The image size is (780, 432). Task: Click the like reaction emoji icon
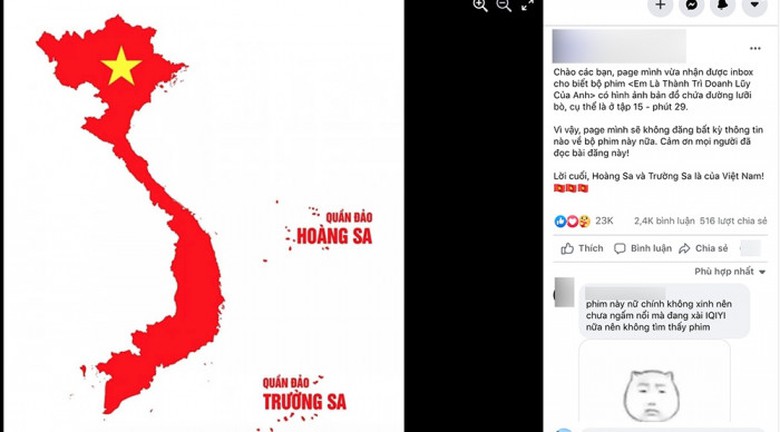tap(560, 221)
